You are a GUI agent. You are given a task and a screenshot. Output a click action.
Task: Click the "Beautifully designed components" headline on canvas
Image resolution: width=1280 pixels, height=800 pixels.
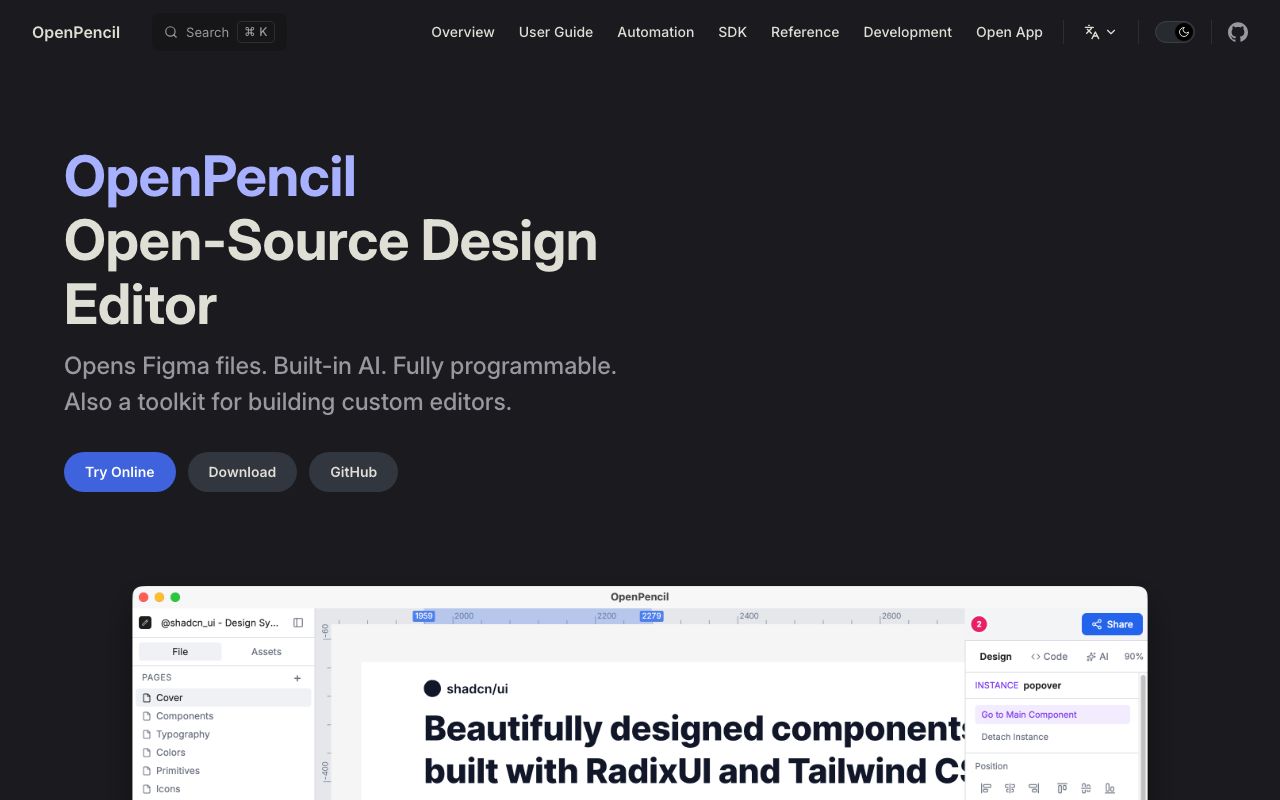694,728
